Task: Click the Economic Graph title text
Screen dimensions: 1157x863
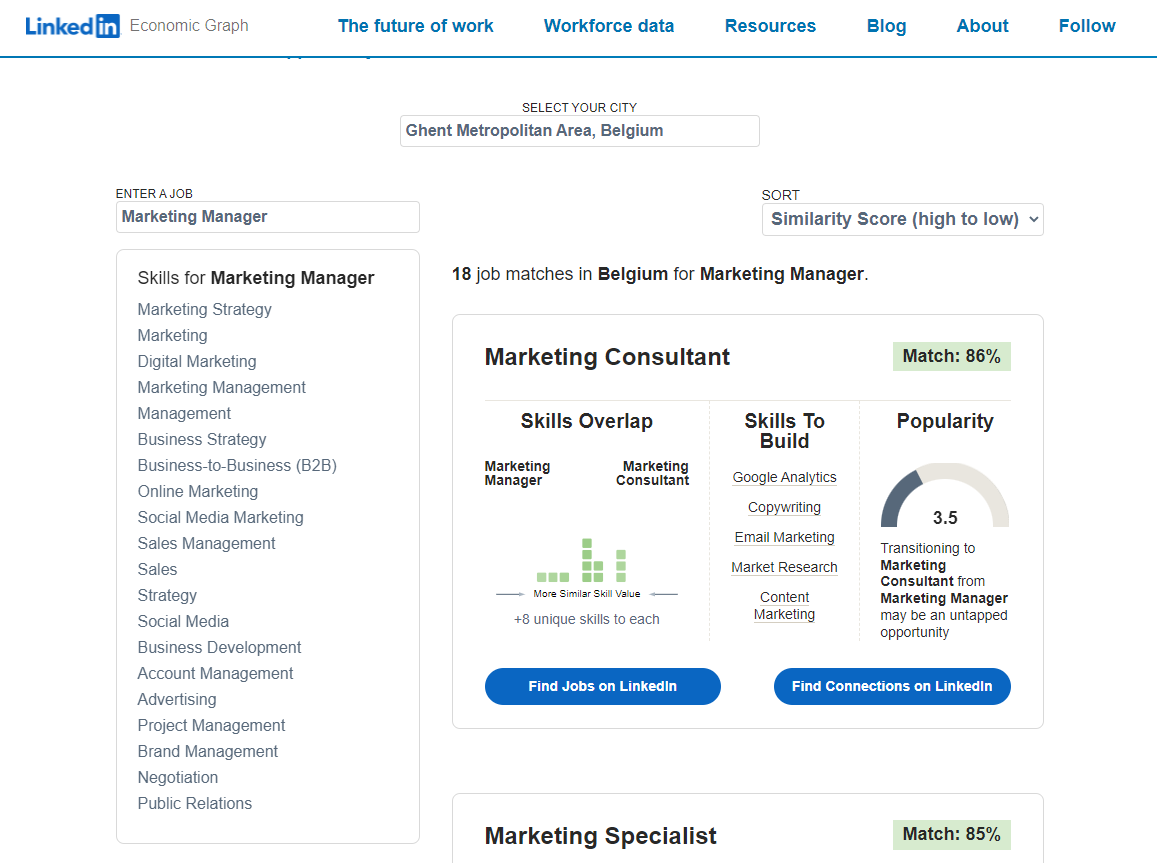Action: pyautogui.click(x=189, y=25)
